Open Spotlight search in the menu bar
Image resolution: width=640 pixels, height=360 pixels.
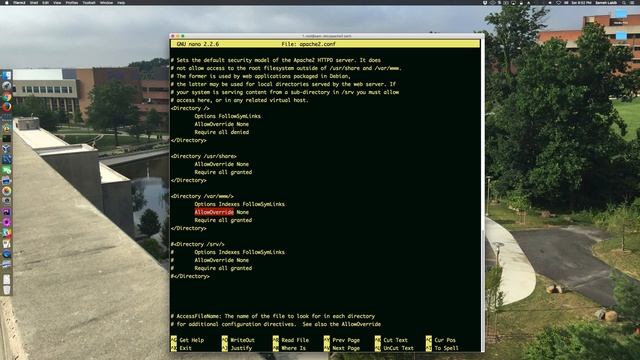pyautogui.click(x=624, y=2)
